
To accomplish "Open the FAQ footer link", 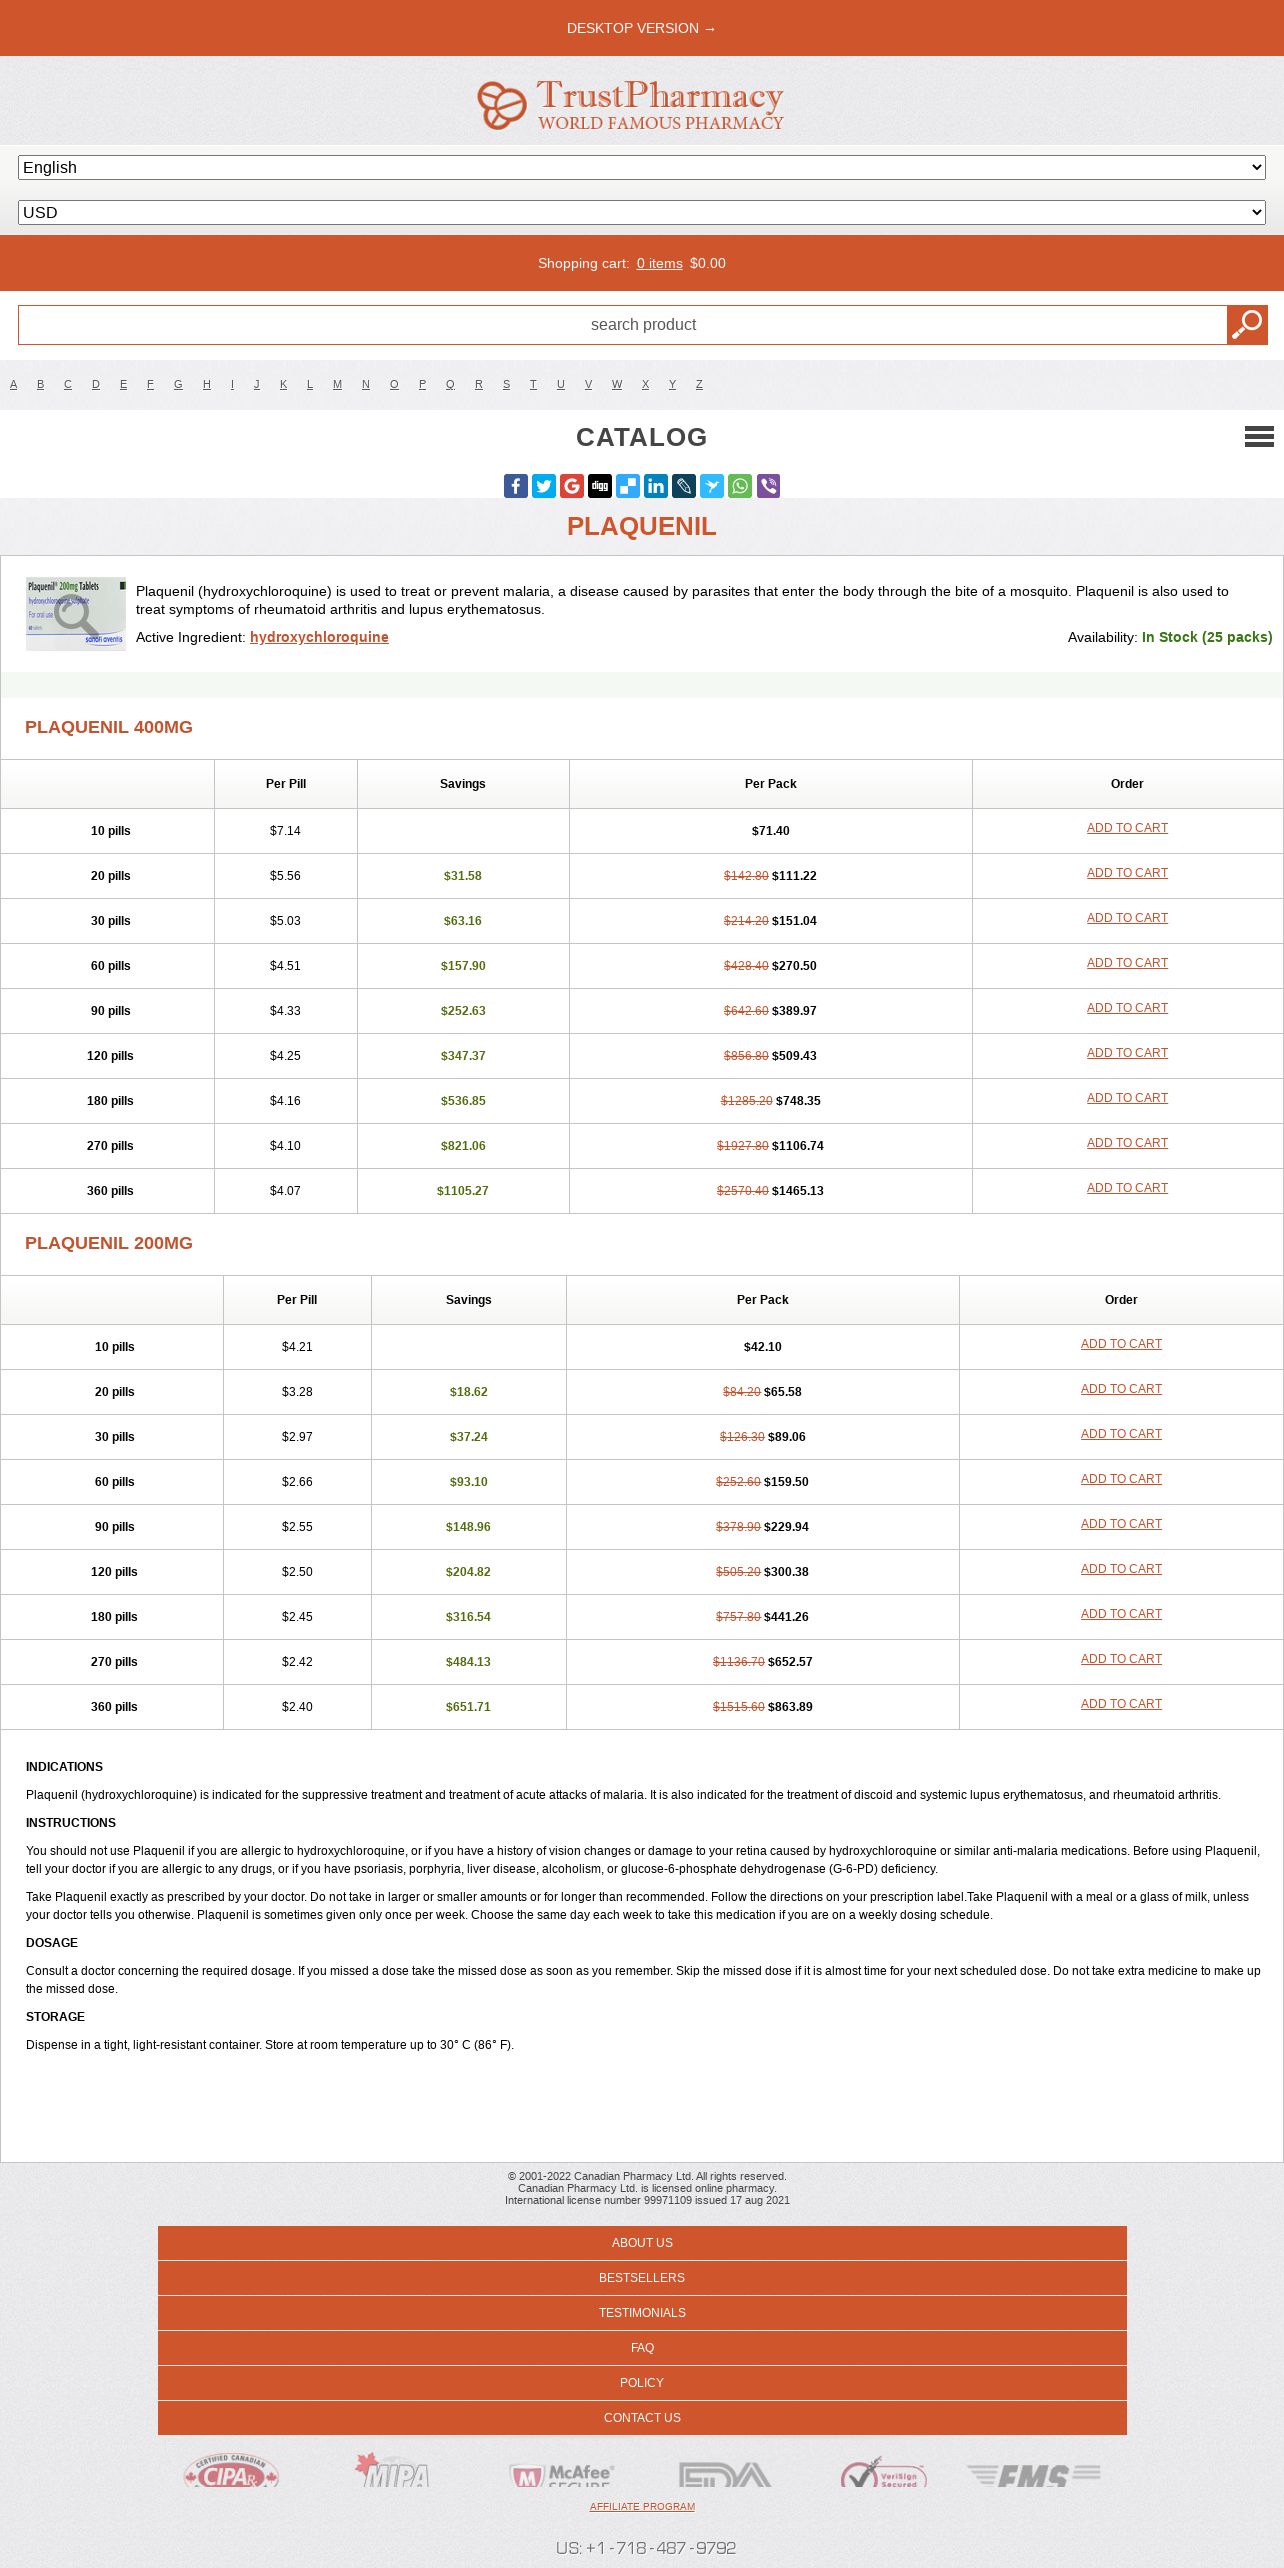I will (x=642, y=2348).
